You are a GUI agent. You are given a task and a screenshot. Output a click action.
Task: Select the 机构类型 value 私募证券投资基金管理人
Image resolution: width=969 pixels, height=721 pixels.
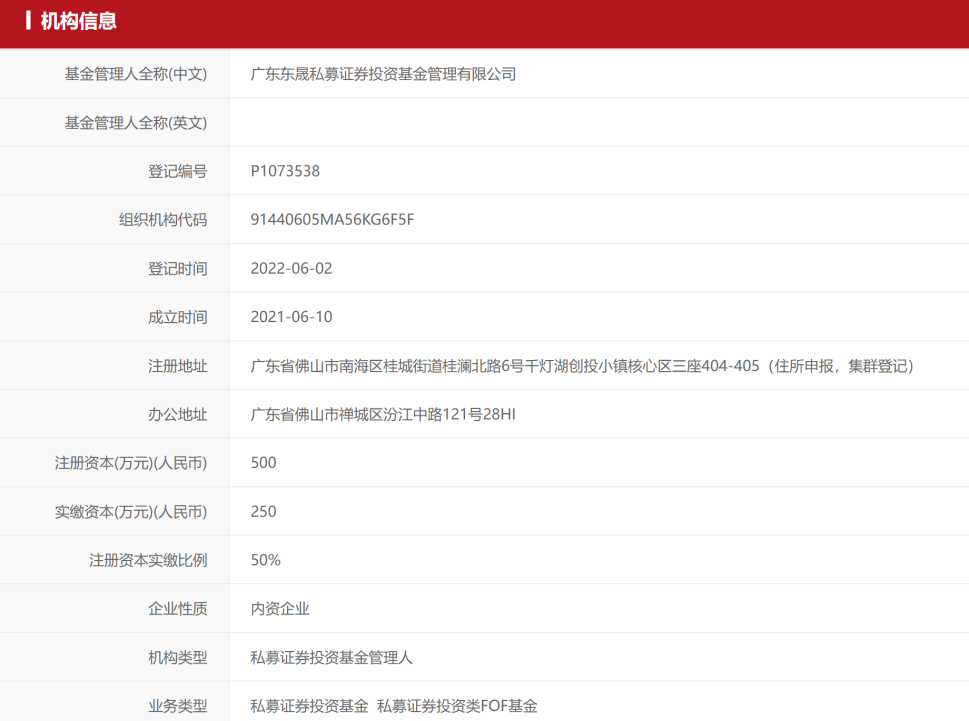[332, 657]
